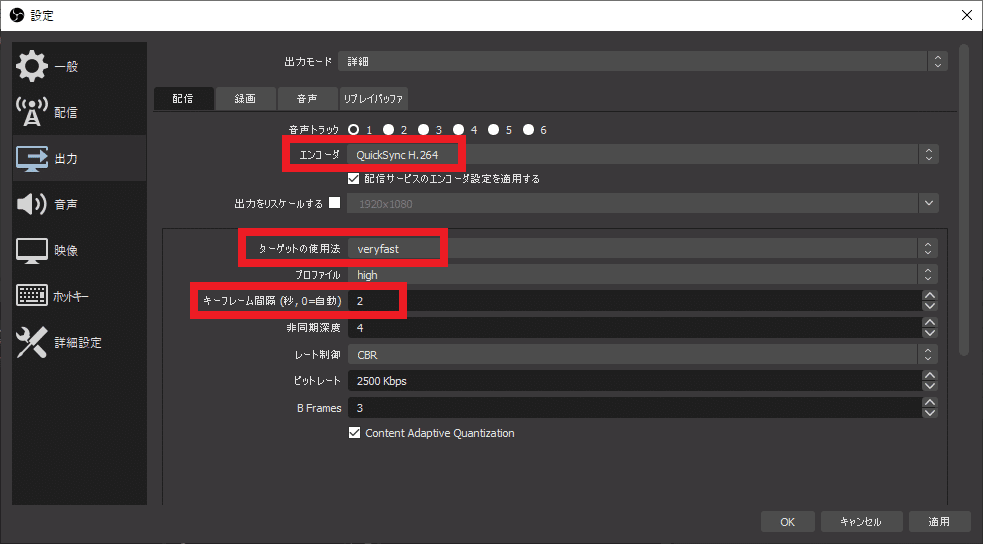
Task: Decrease the 非同期深度 value with down arrow
Action: [930, 333]
